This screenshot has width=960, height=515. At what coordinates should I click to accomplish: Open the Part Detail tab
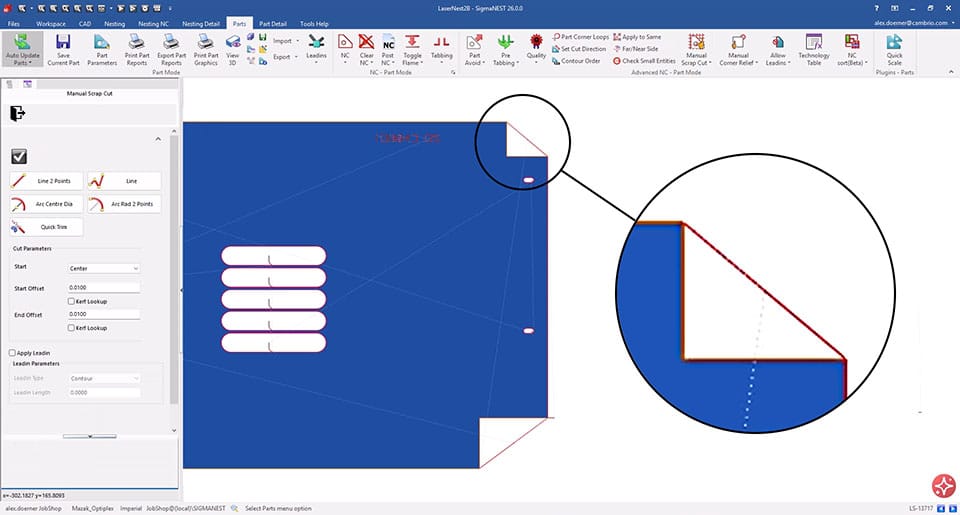(272, 22)
